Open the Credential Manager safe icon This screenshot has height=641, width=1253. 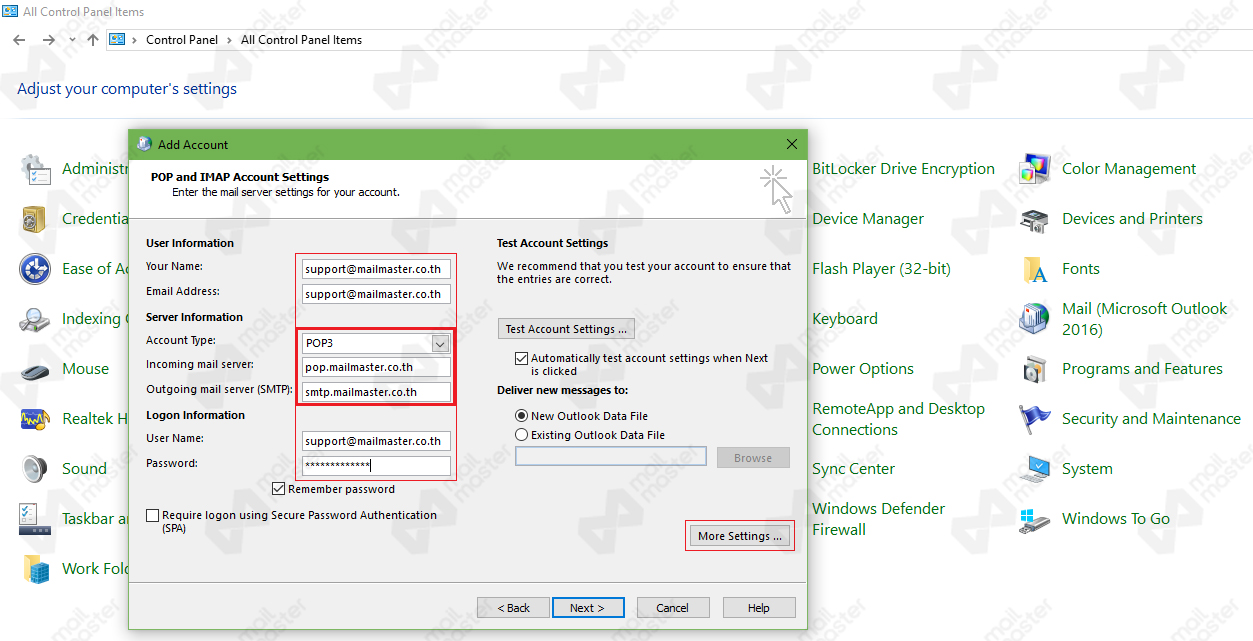pyautogui.click(x=35, y=219)
